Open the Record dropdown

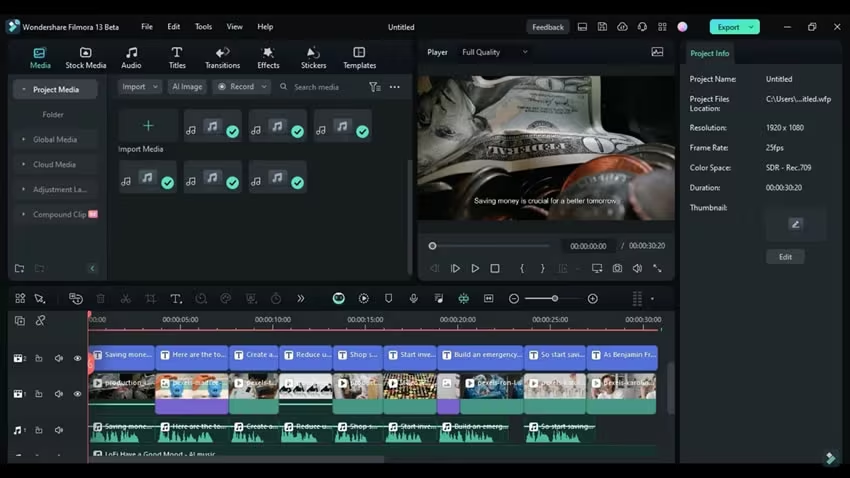(x=242, y=87)
